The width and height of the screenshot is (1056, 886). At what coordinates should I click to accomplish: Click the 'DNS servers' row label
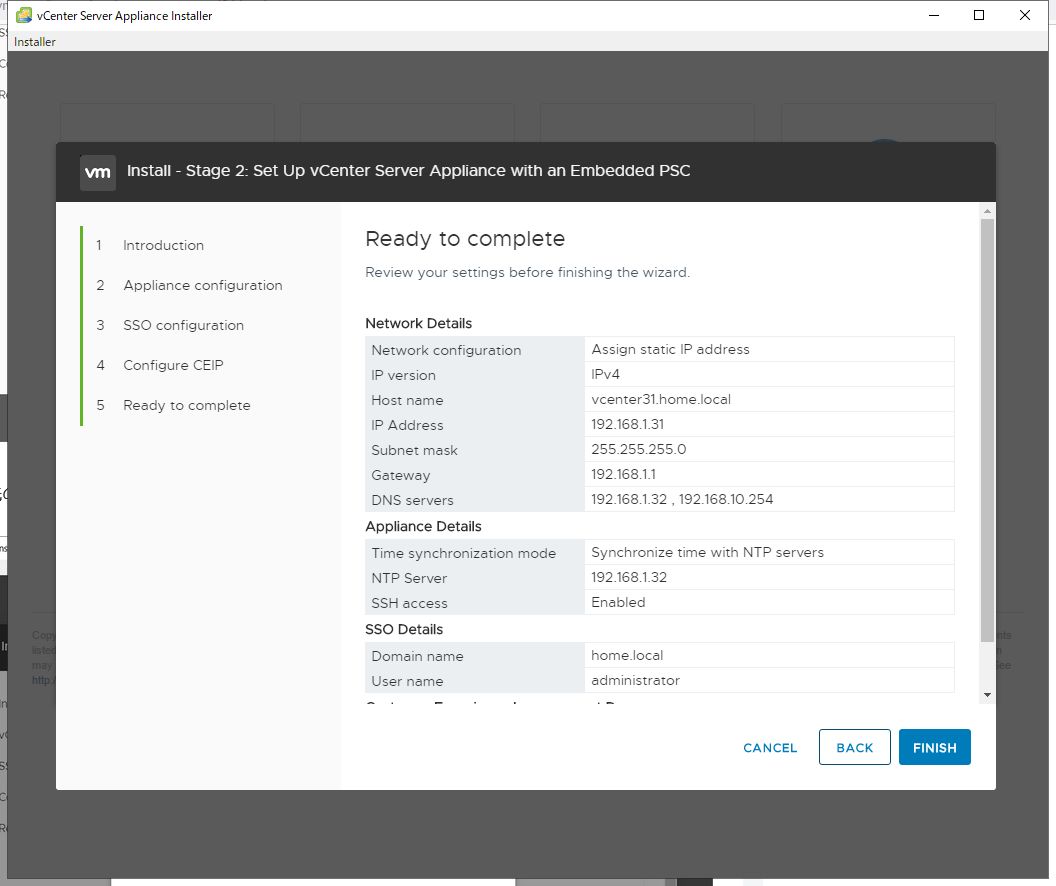point(412,500)
